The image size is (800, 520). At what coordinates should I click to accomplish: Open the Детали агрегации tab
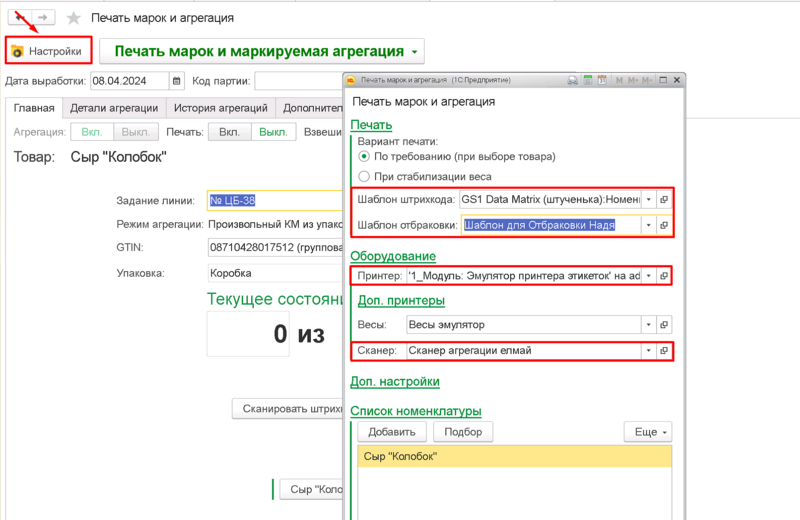tap(114, 108)
